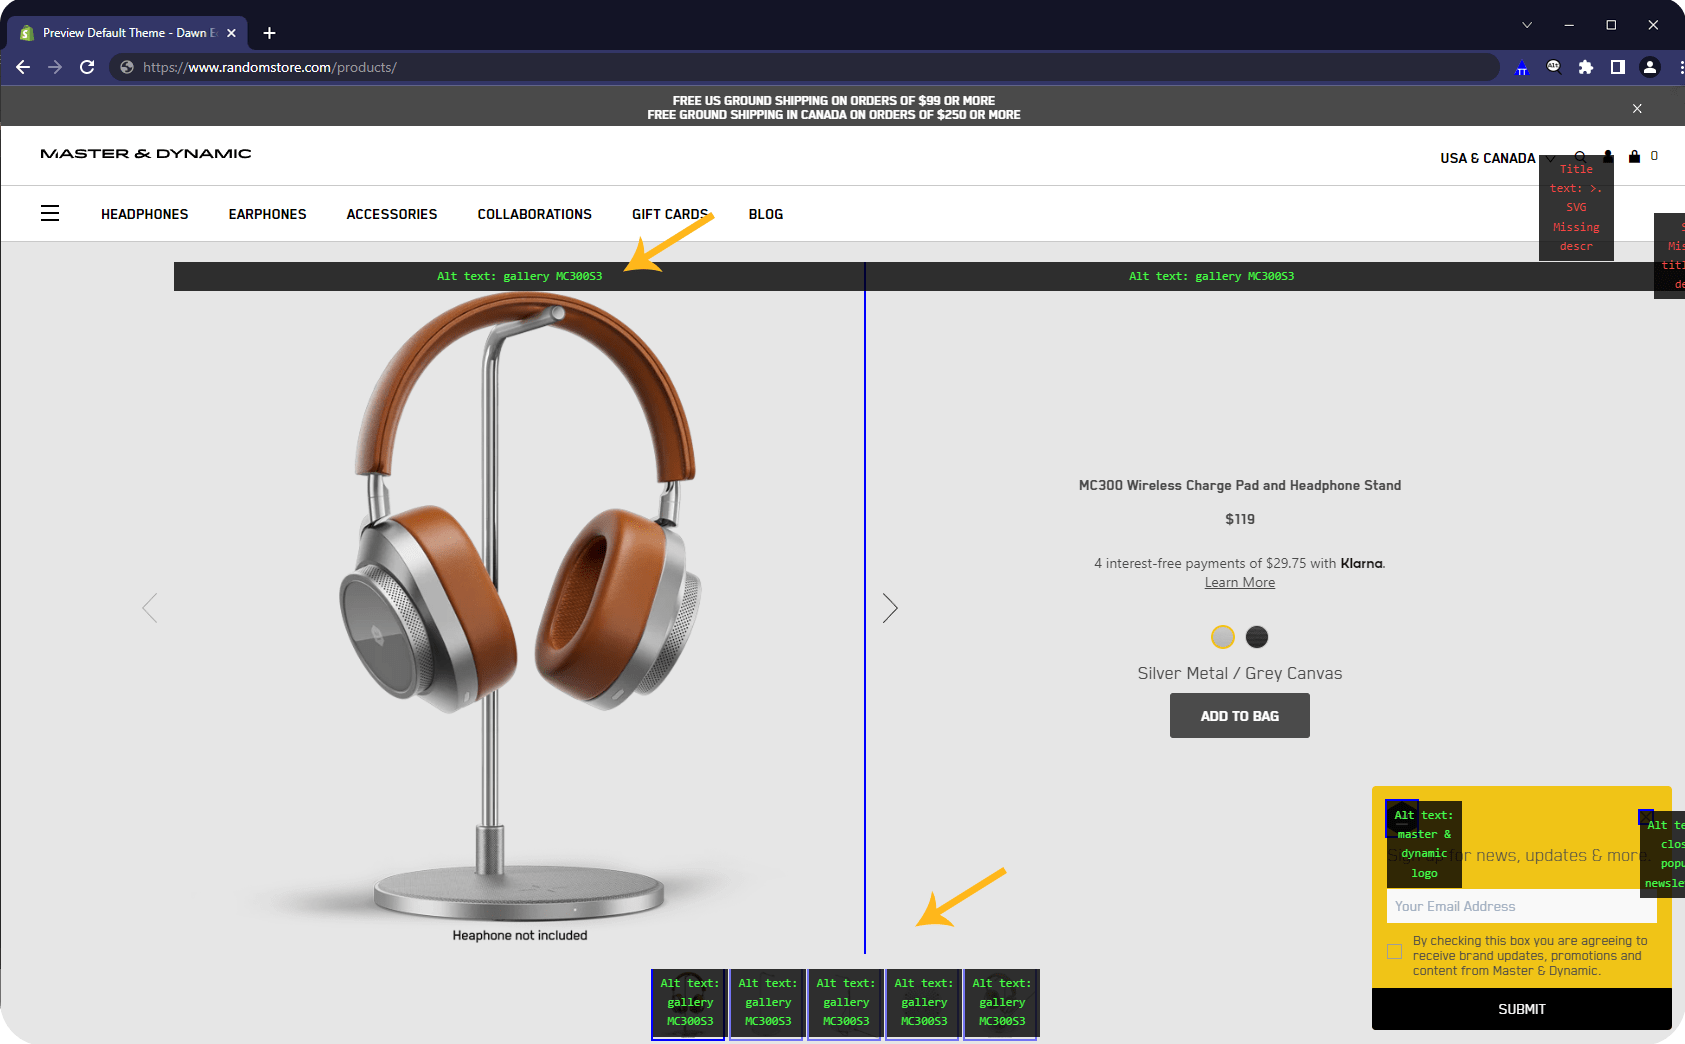Viewport: 1685px width, 1044px height.
Task: Click the Klarna Learn More link
Action: click(x=1240, y=583)
